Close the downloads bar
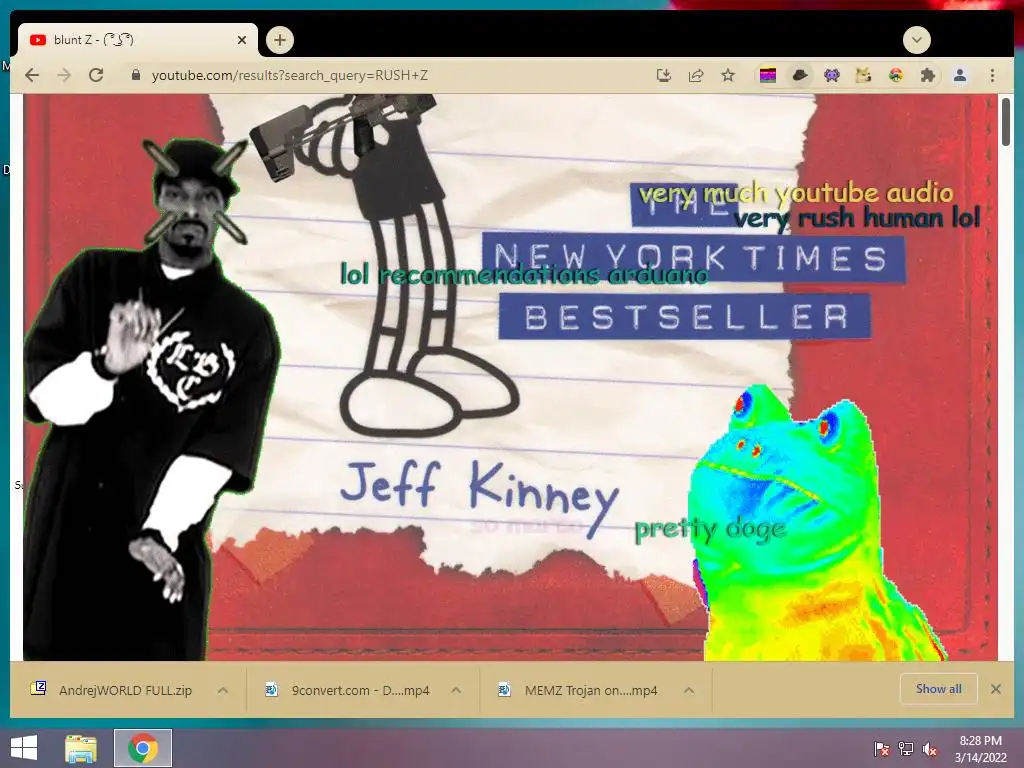This screenshot has height=768, width=1024. click(x=996, y=689)
